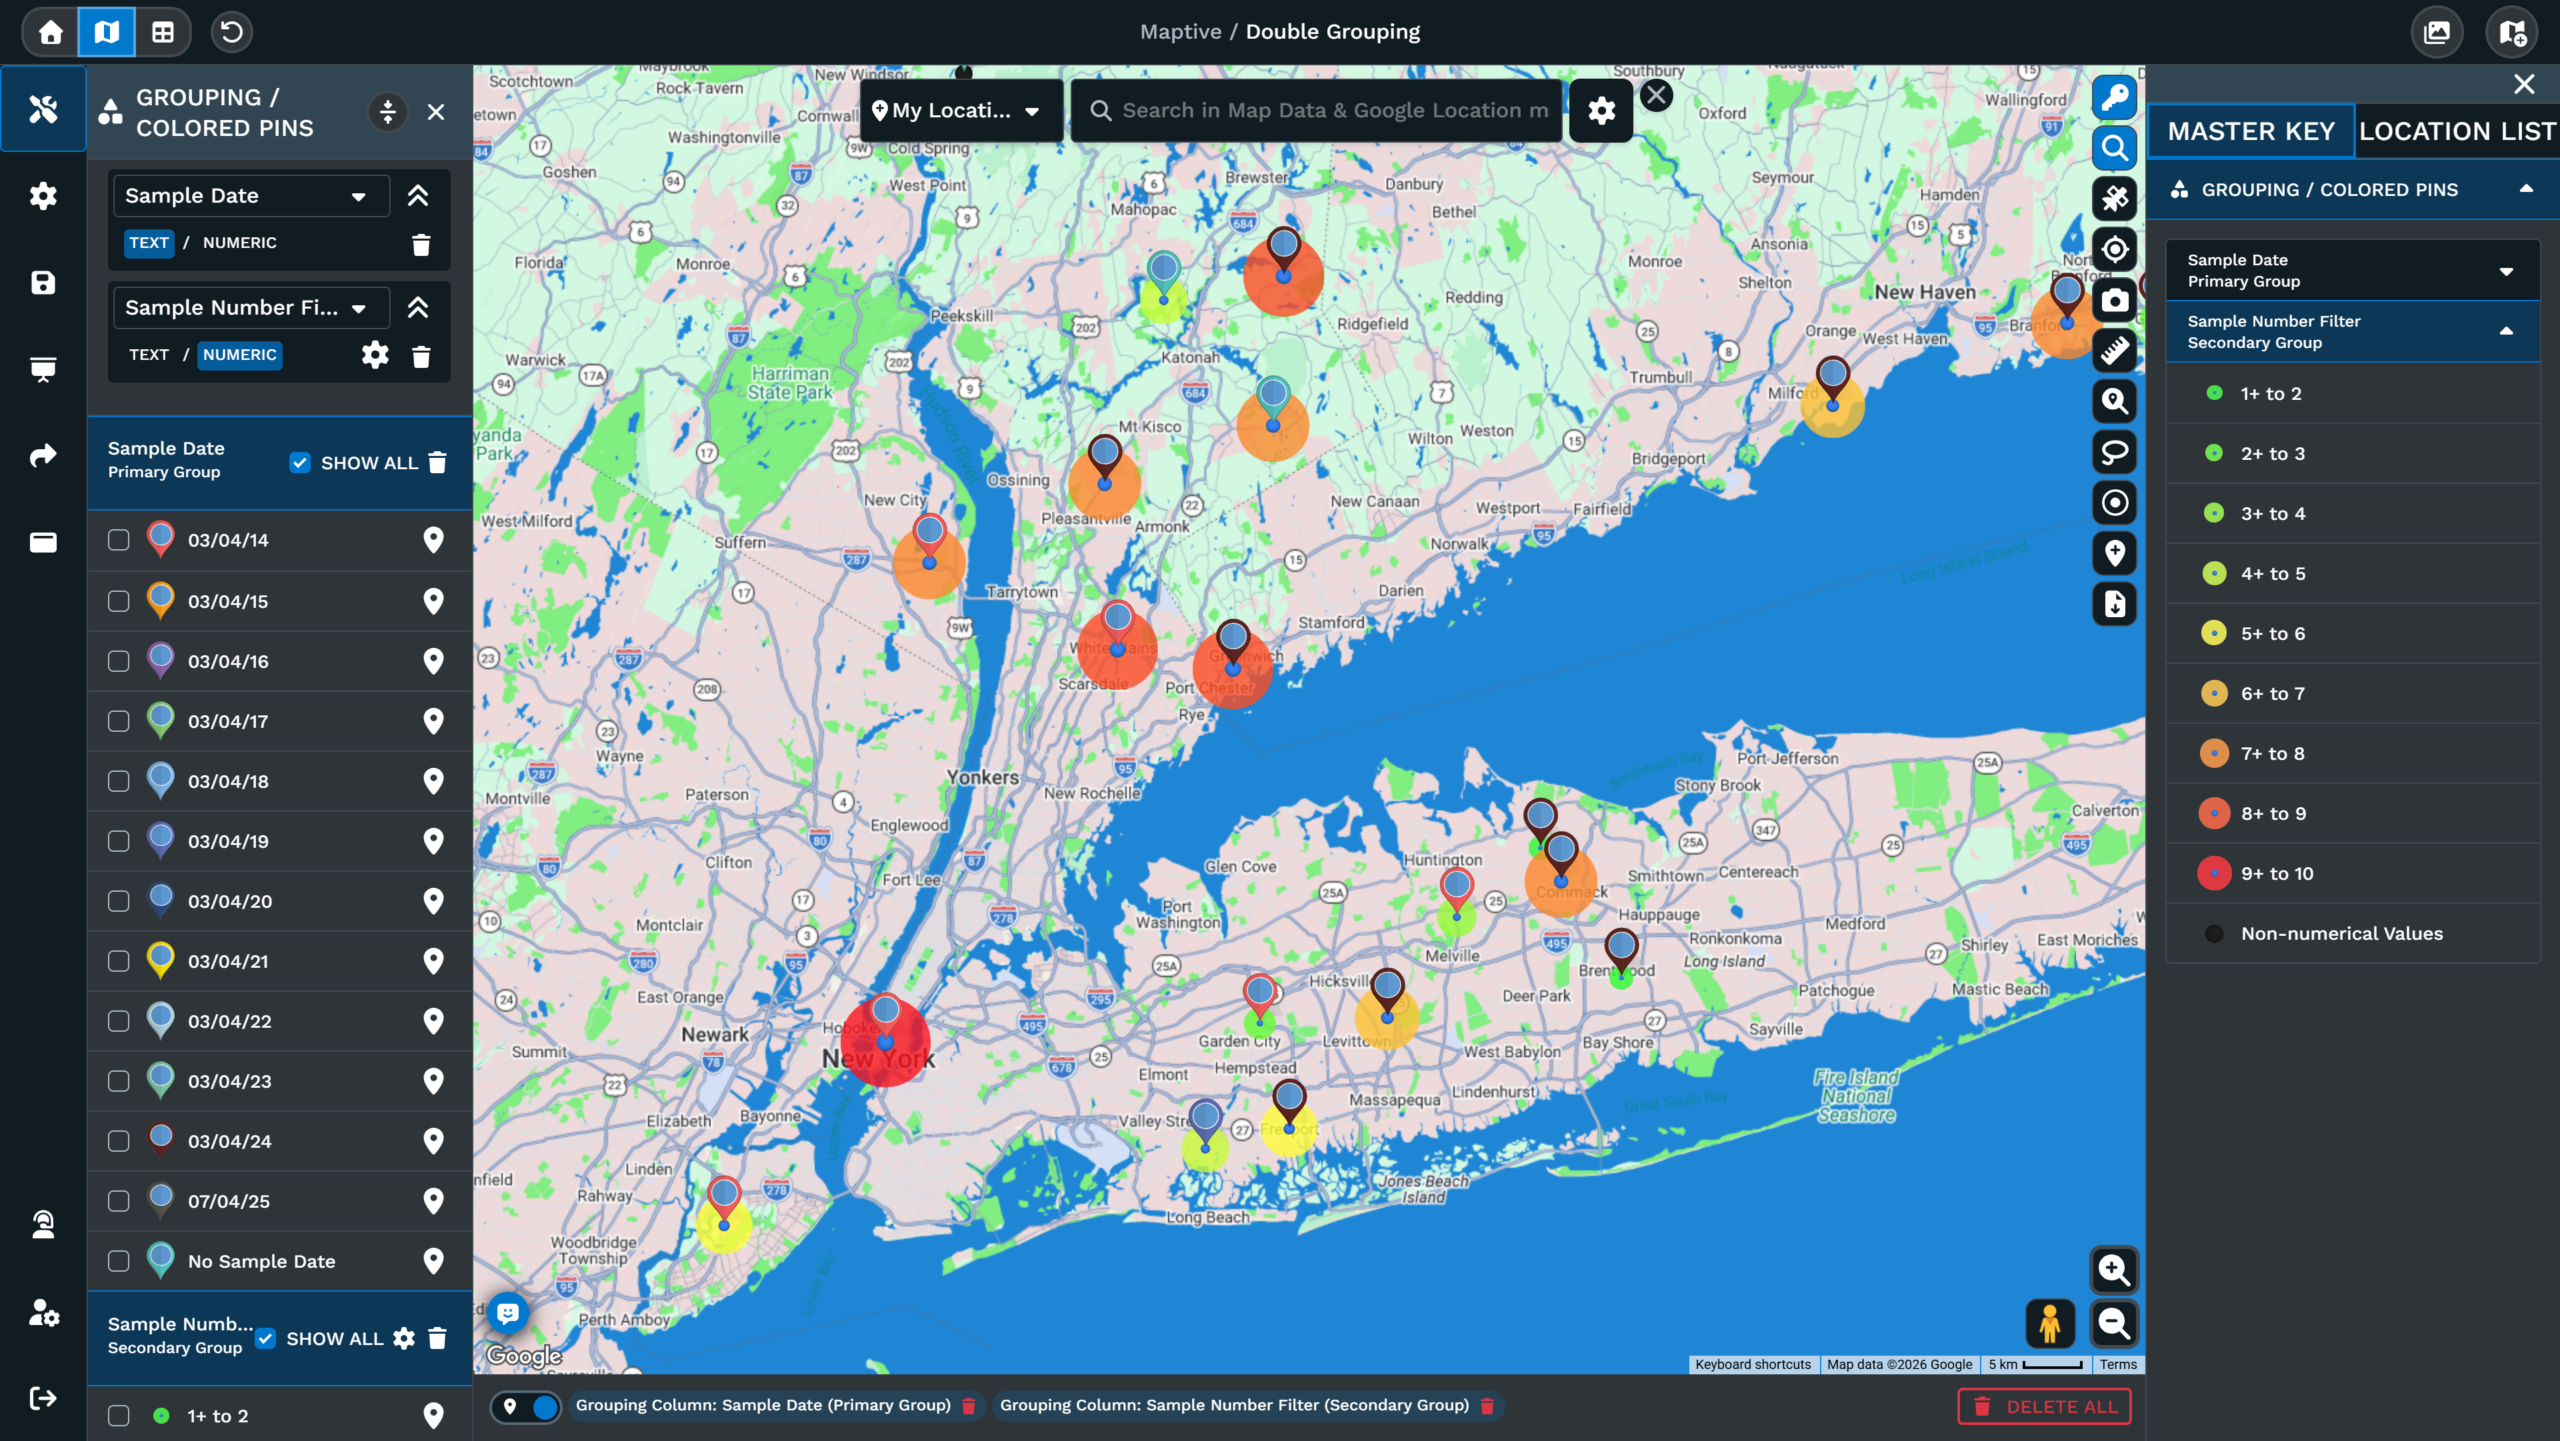Expand Sample Date Primary Group in key
Image resolution: width=2560 pixels, height=1441 pixels.
tap(2351, 271)
